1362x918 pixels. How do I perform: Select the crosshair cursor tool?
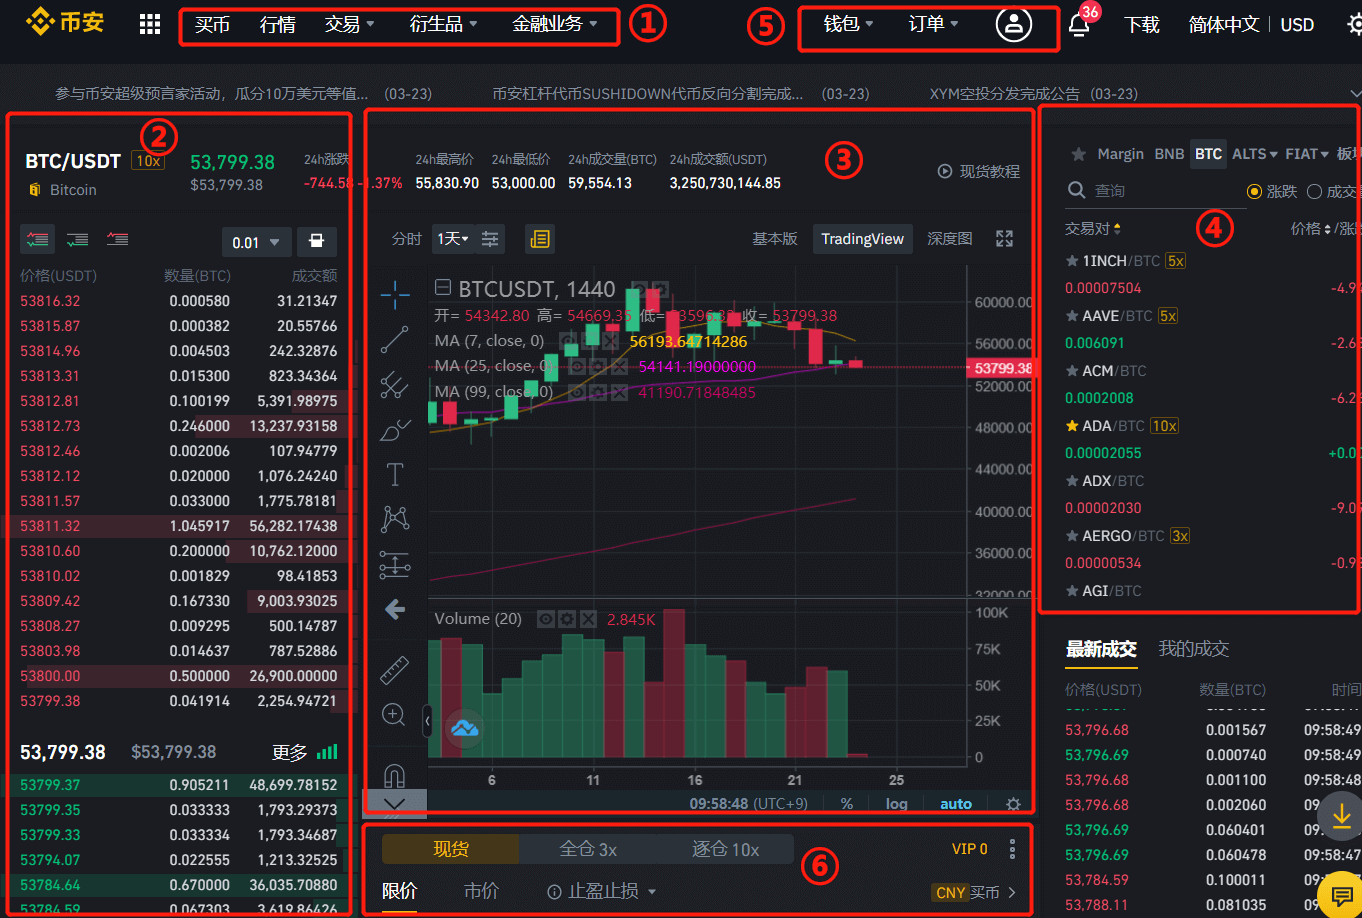coord(395,294)
